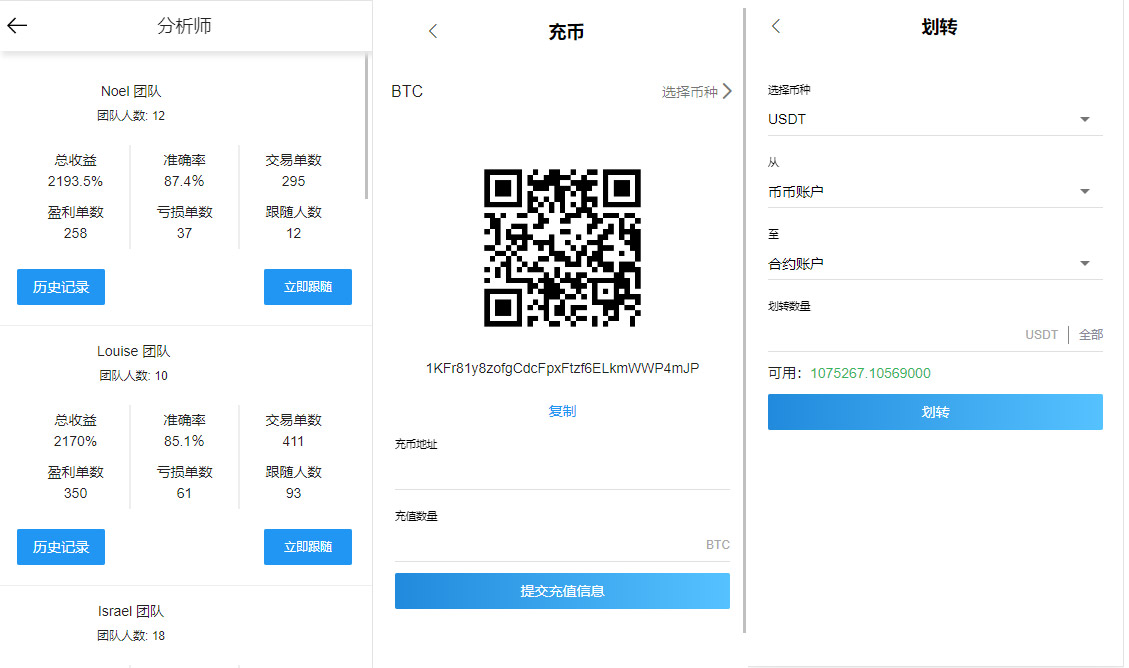Submit with 提交充值信息 button
Screen dimensions: 1129x668
click(562, 591)
